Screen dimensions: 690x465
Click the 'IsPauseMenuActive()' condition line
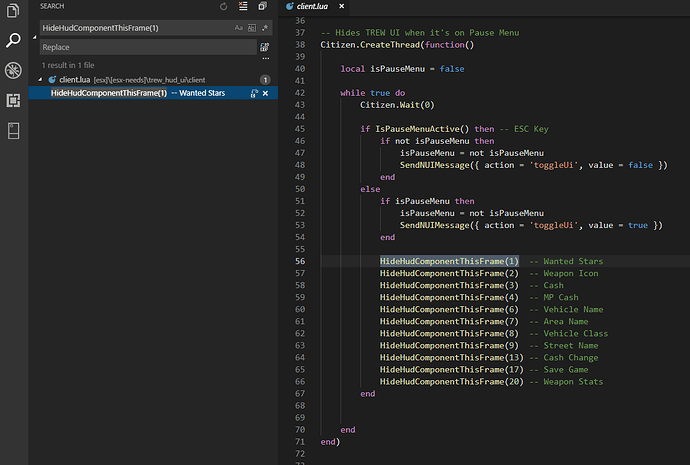(454, 129)
